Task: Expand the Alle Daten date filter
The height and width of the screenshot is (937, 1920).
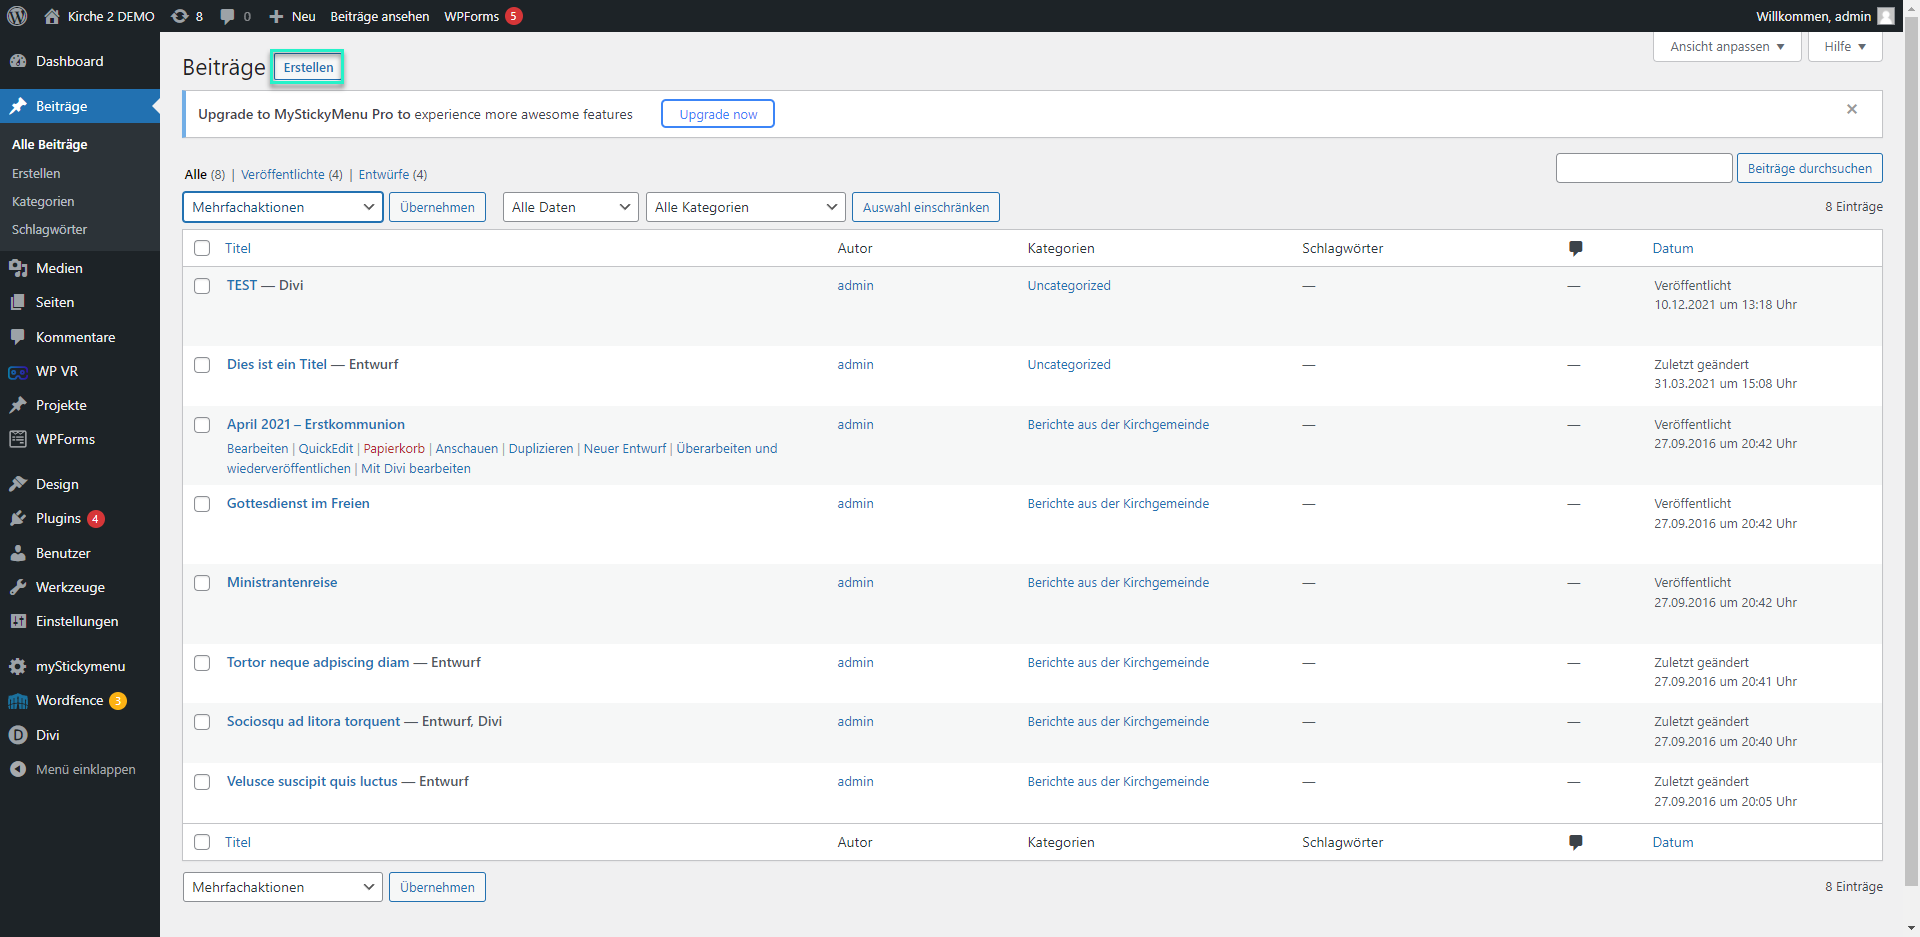Action: click(570, 207)
